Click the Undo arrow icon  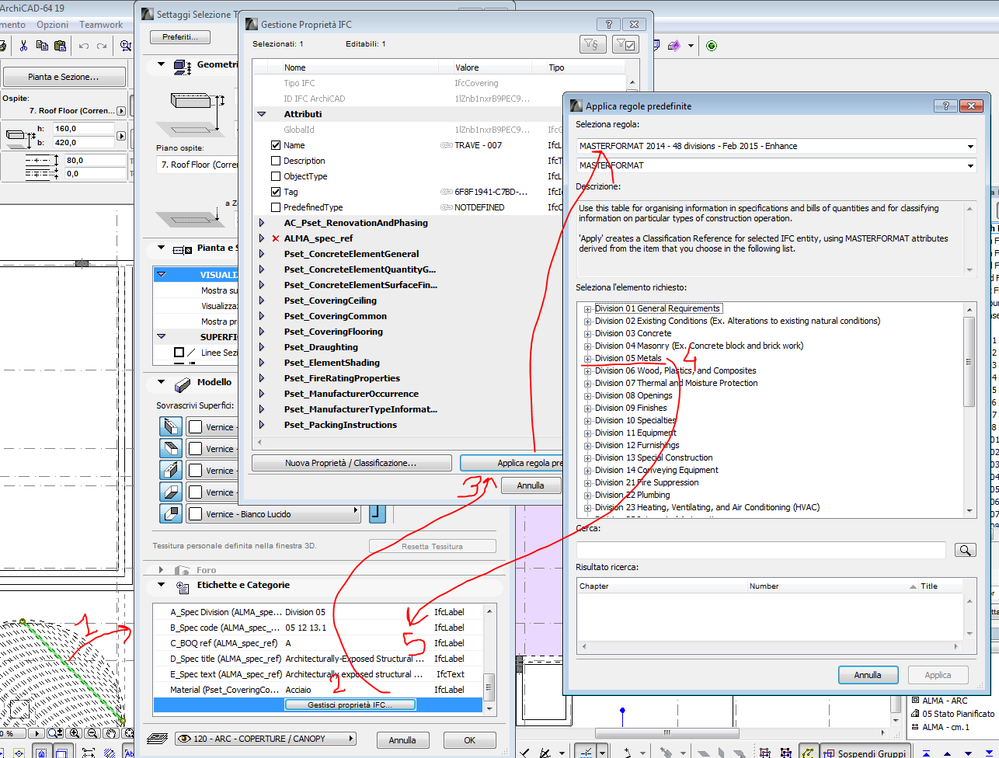83,46
